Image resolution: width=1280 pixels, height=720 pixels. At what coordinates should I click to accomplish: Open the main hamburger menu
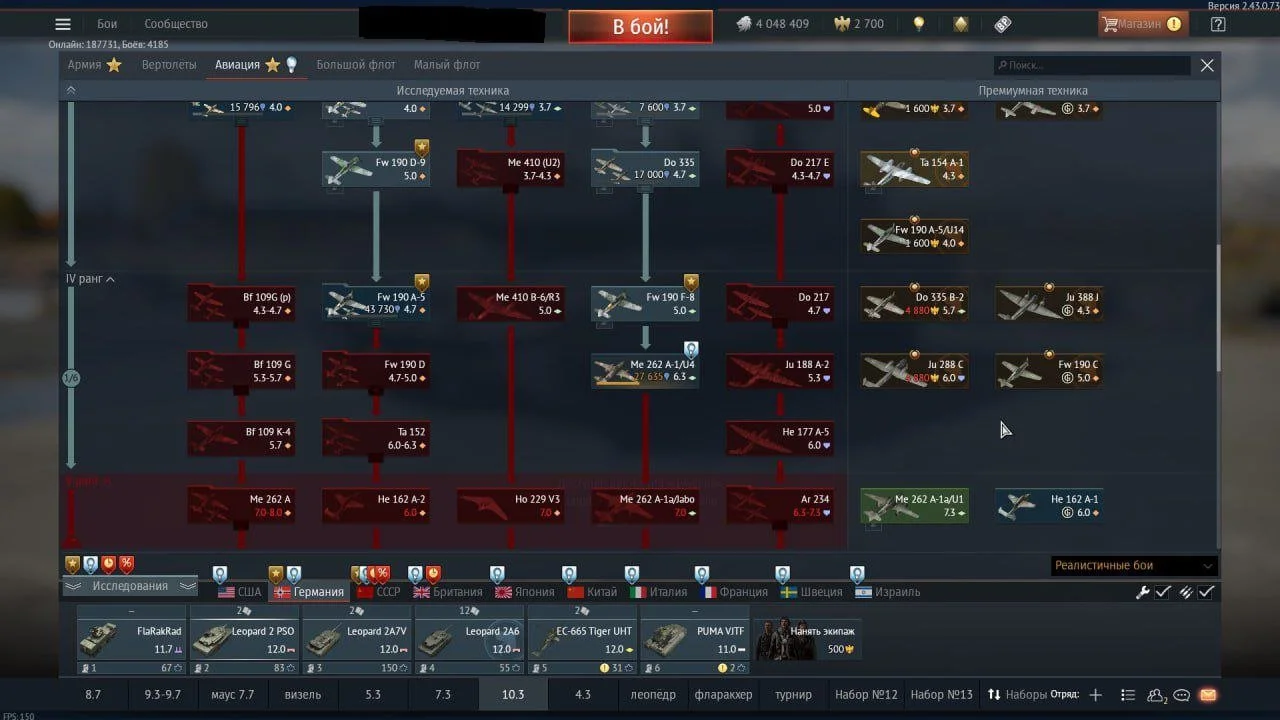(x=63, y=24)
